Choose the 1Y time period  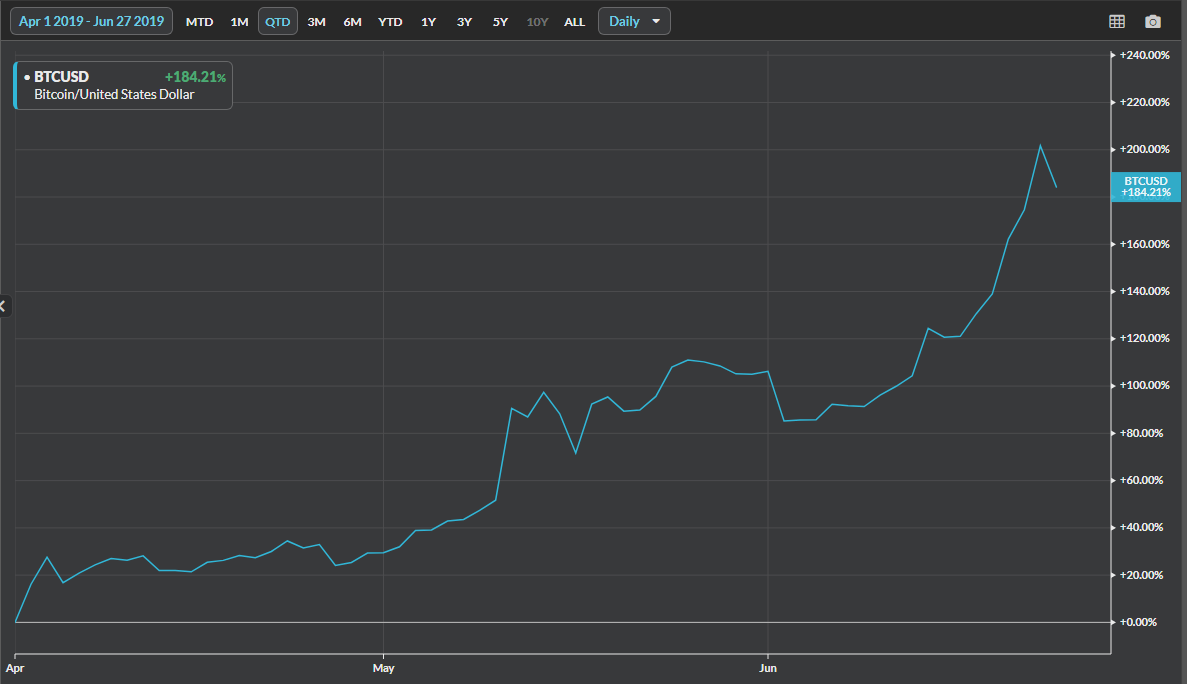pyautogui.click(x=428, y=22)
